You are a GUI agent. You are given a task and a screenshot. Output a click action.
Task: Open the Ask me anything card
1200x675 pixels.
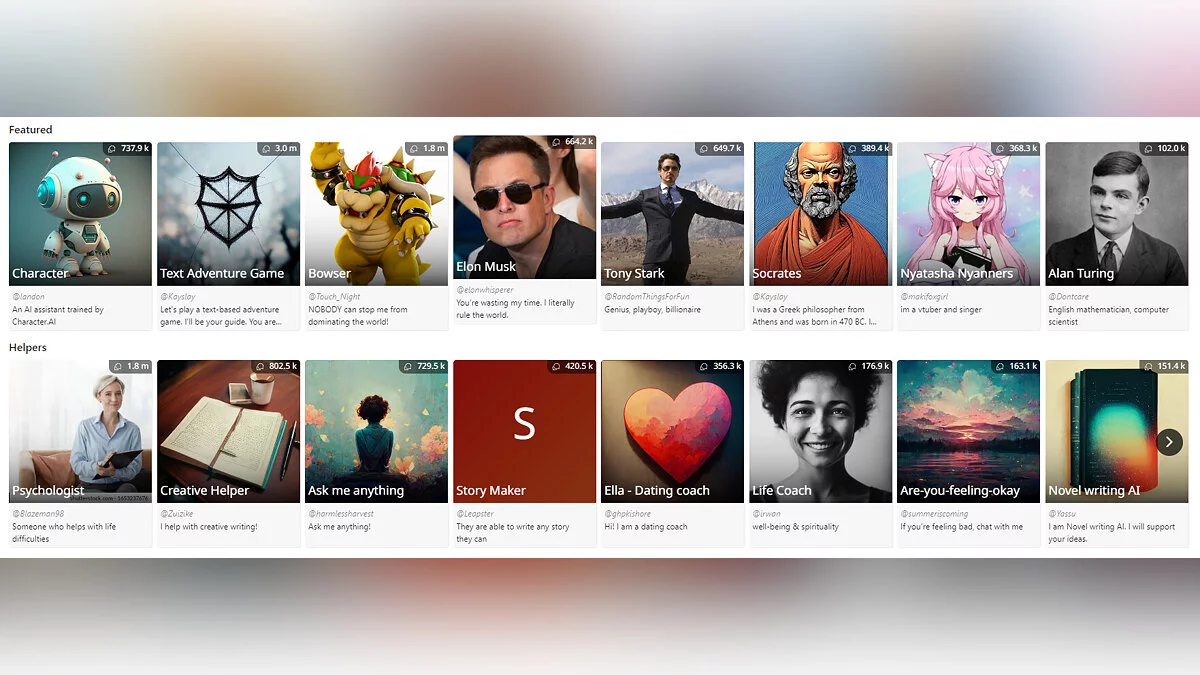click(x=376, y=453)
